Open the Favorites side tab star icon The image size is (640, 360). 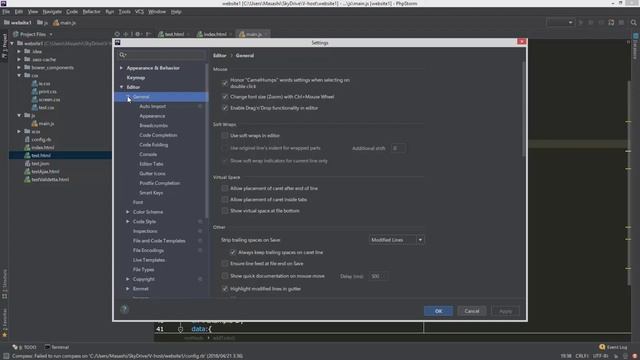click(4, 335)
